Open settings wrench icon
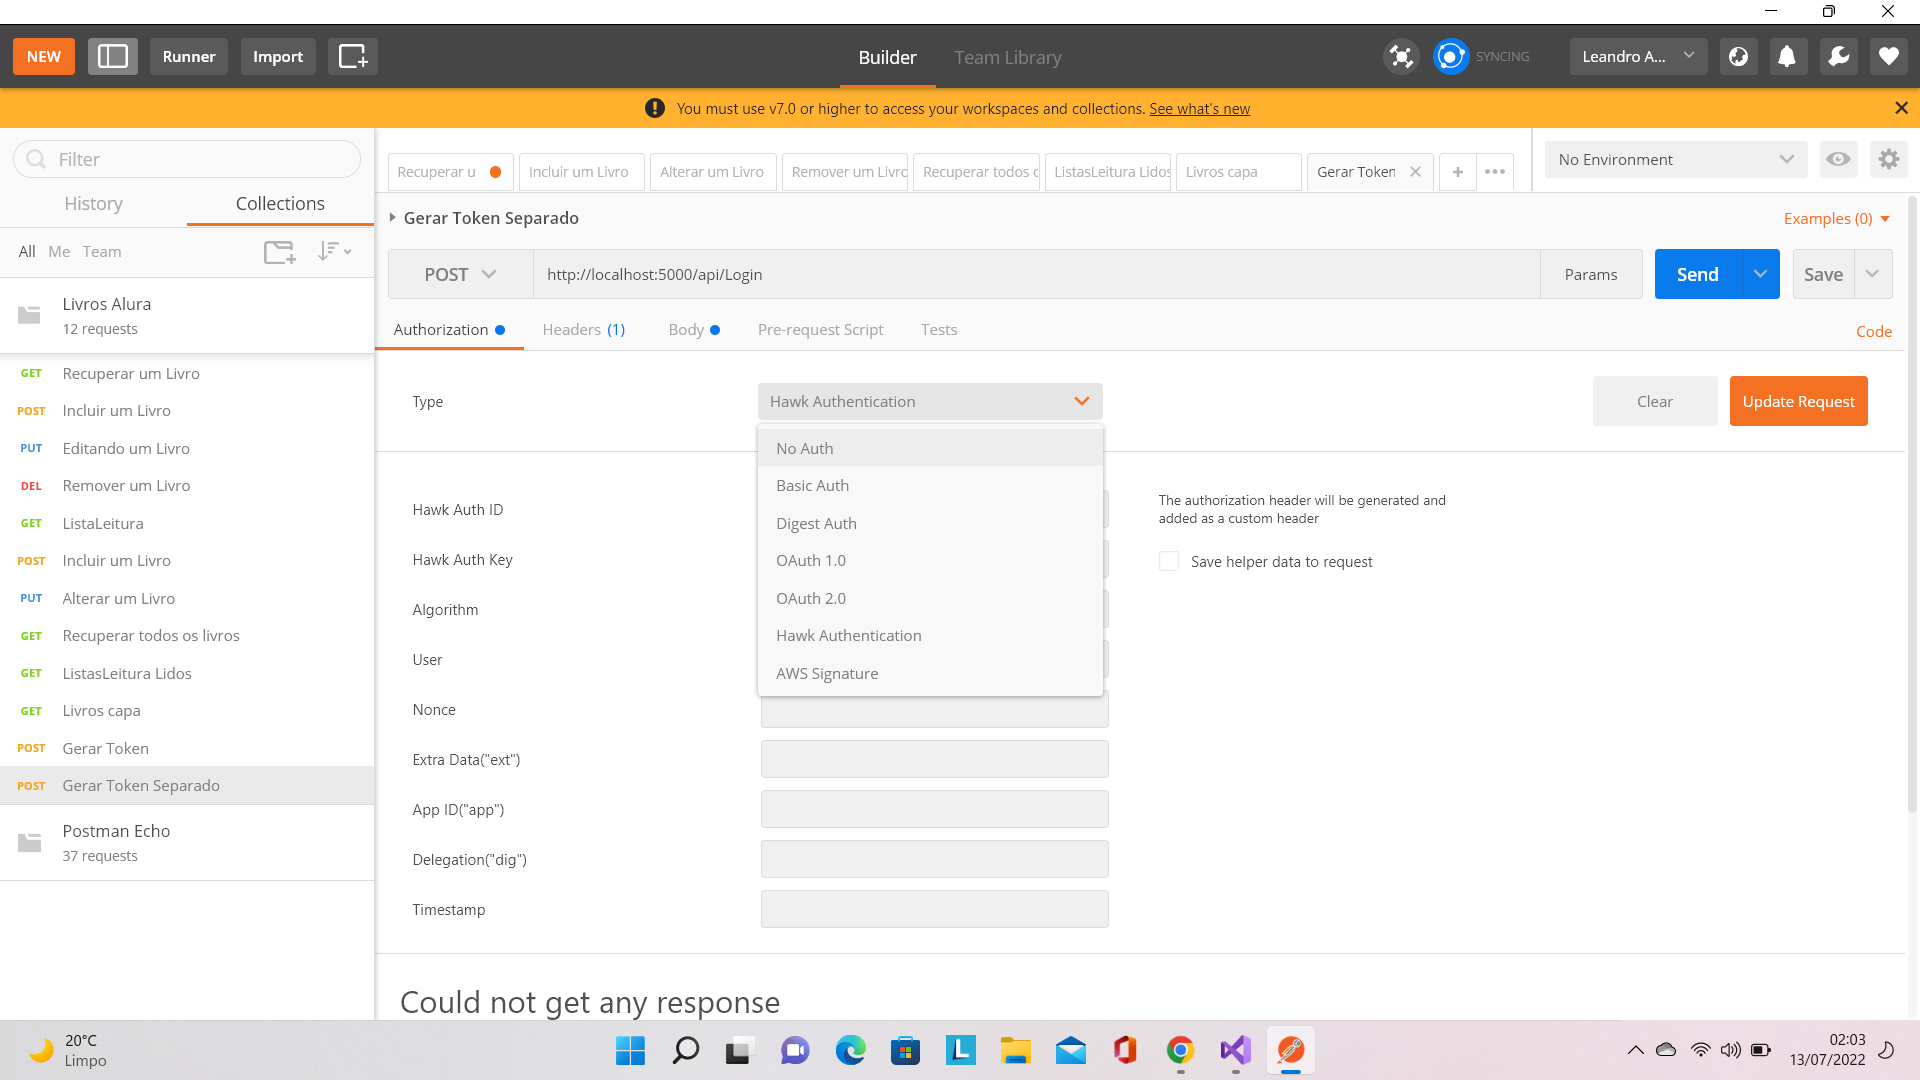Image resolution: width=1920 pixels, height=1080 pixels. [x=1839, y=57]
